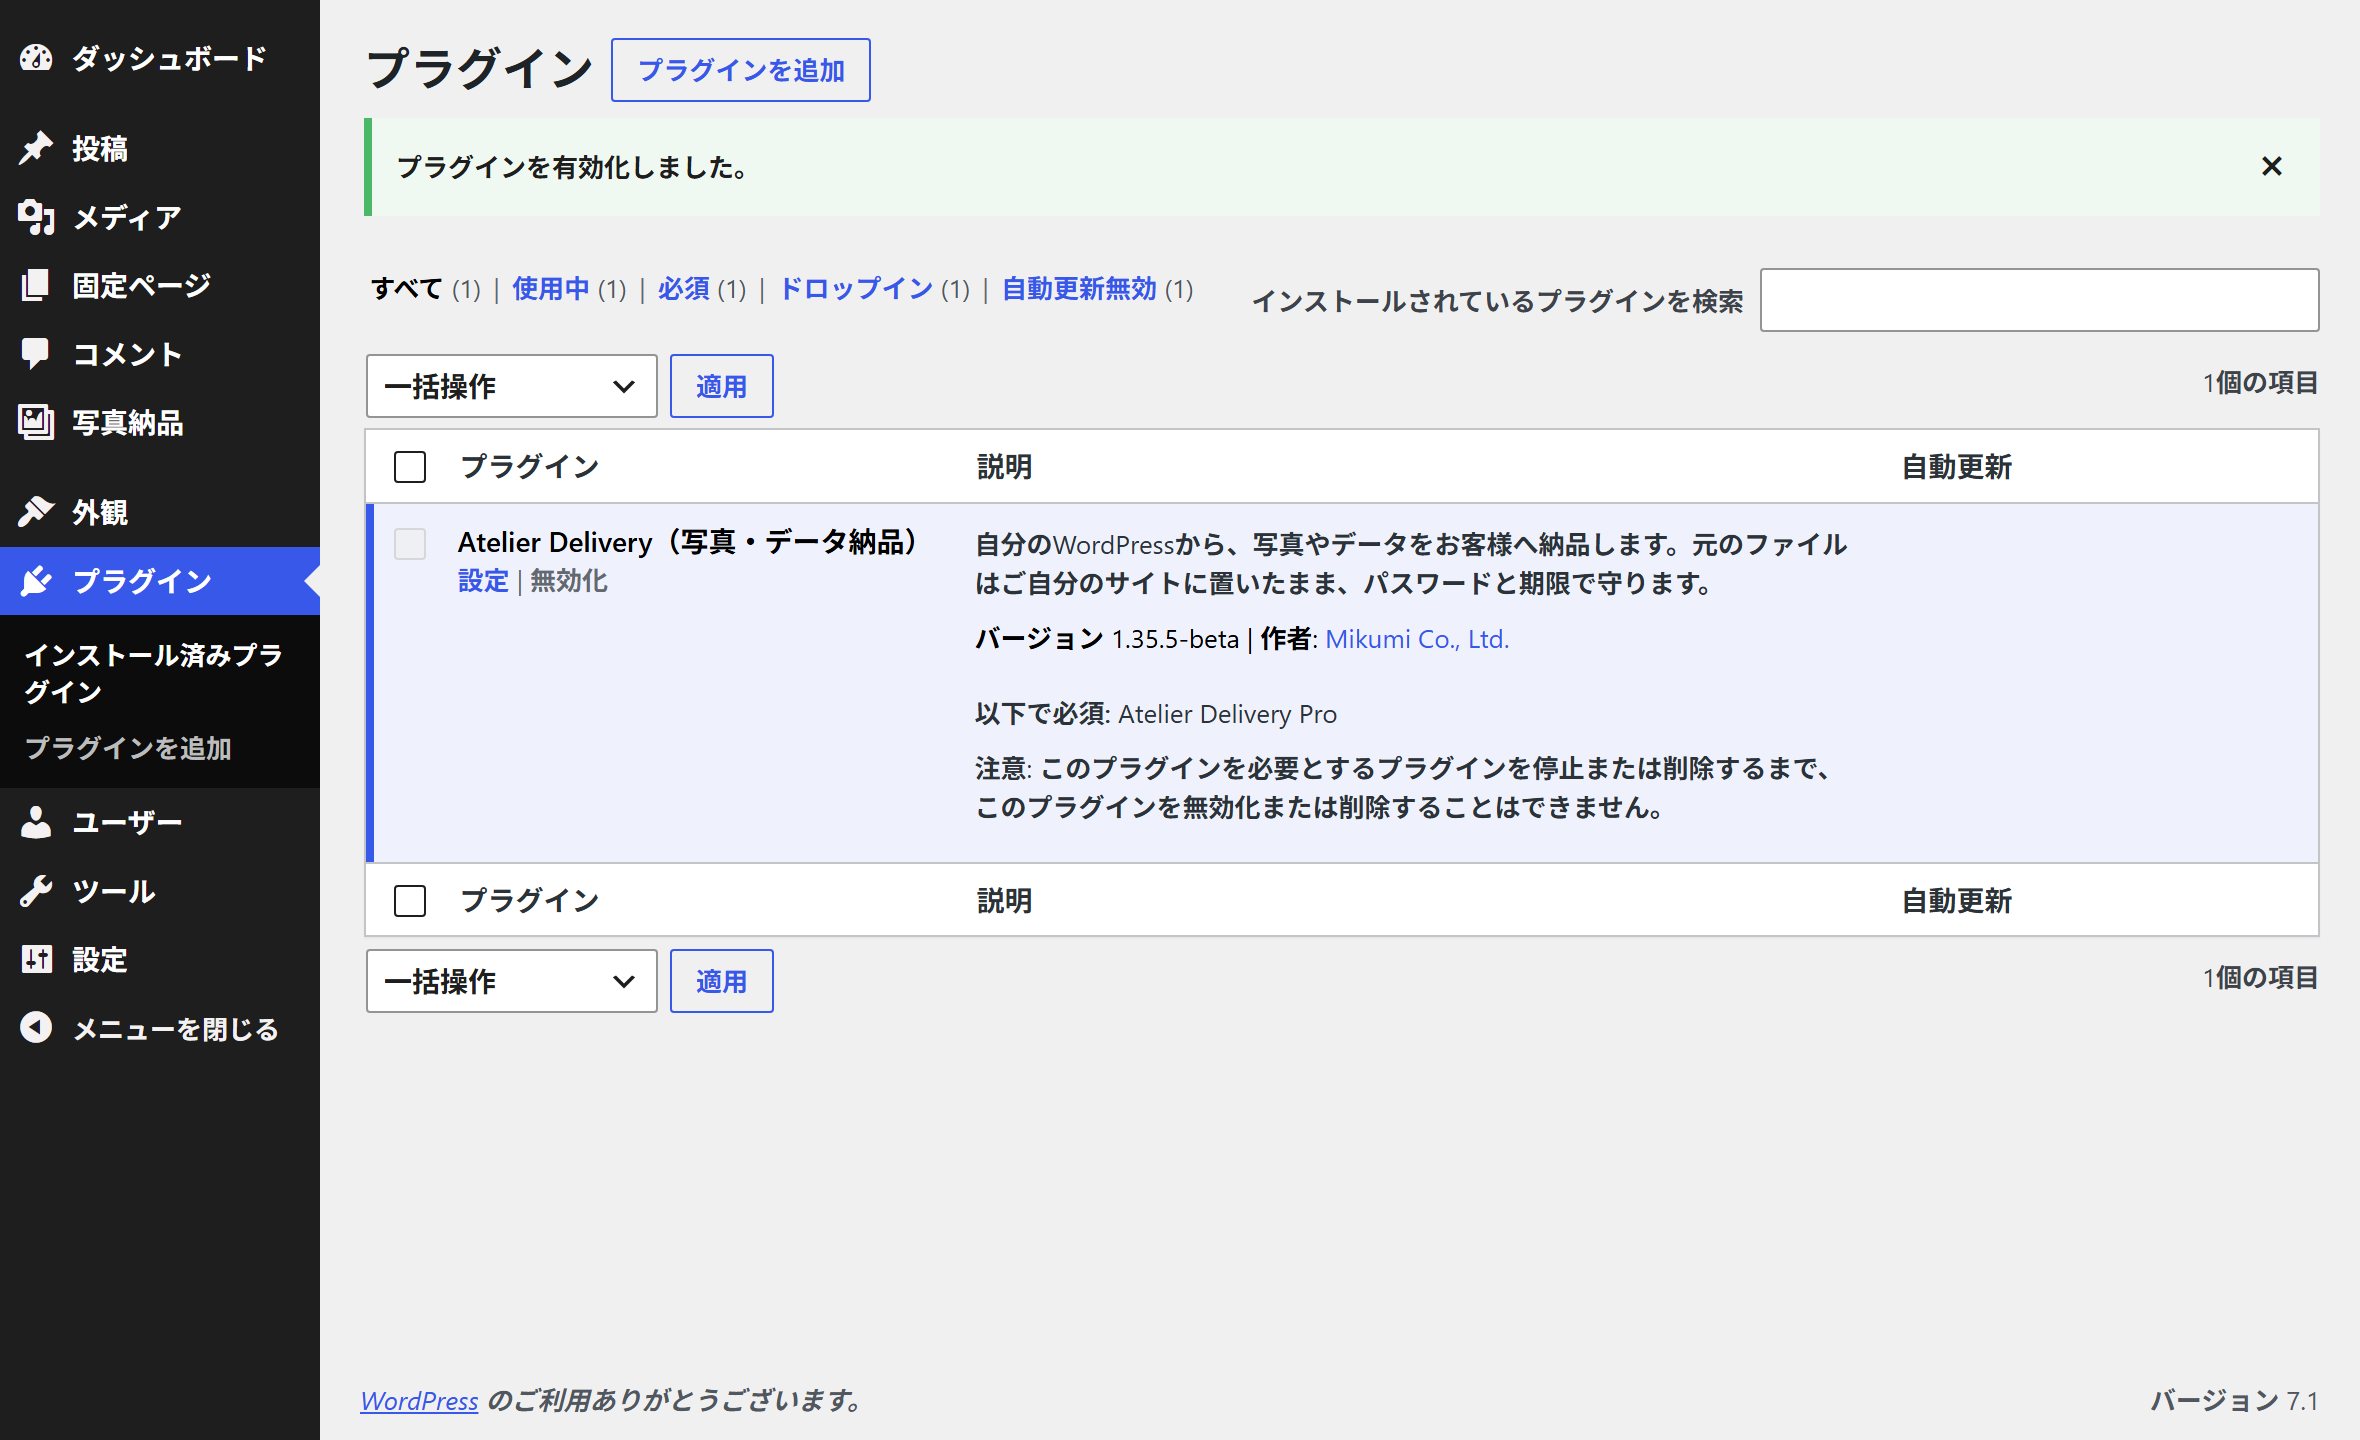
Task: Open ユーザー menu label in sidebar
Action: tap(127, 822)
